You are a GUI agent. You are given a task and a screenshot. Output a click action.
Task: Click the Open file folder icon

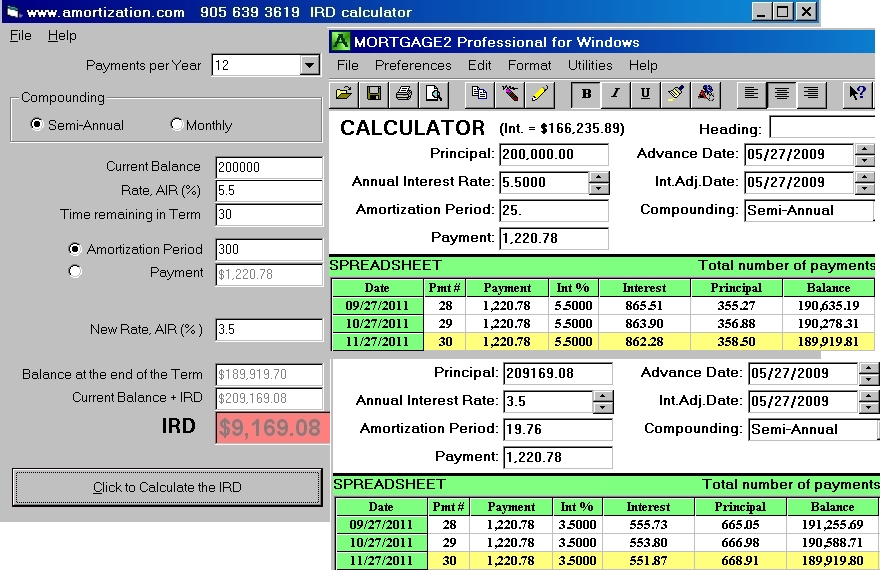(x=344, y=94)
